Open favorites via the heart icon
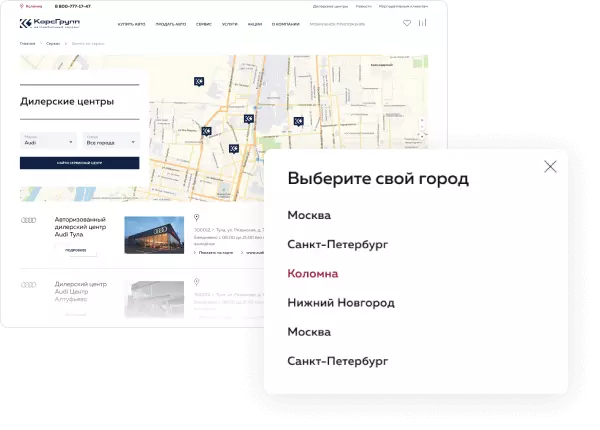Image resolution: width=600 pixels, height=430 pixels. (x=406, y=22)
